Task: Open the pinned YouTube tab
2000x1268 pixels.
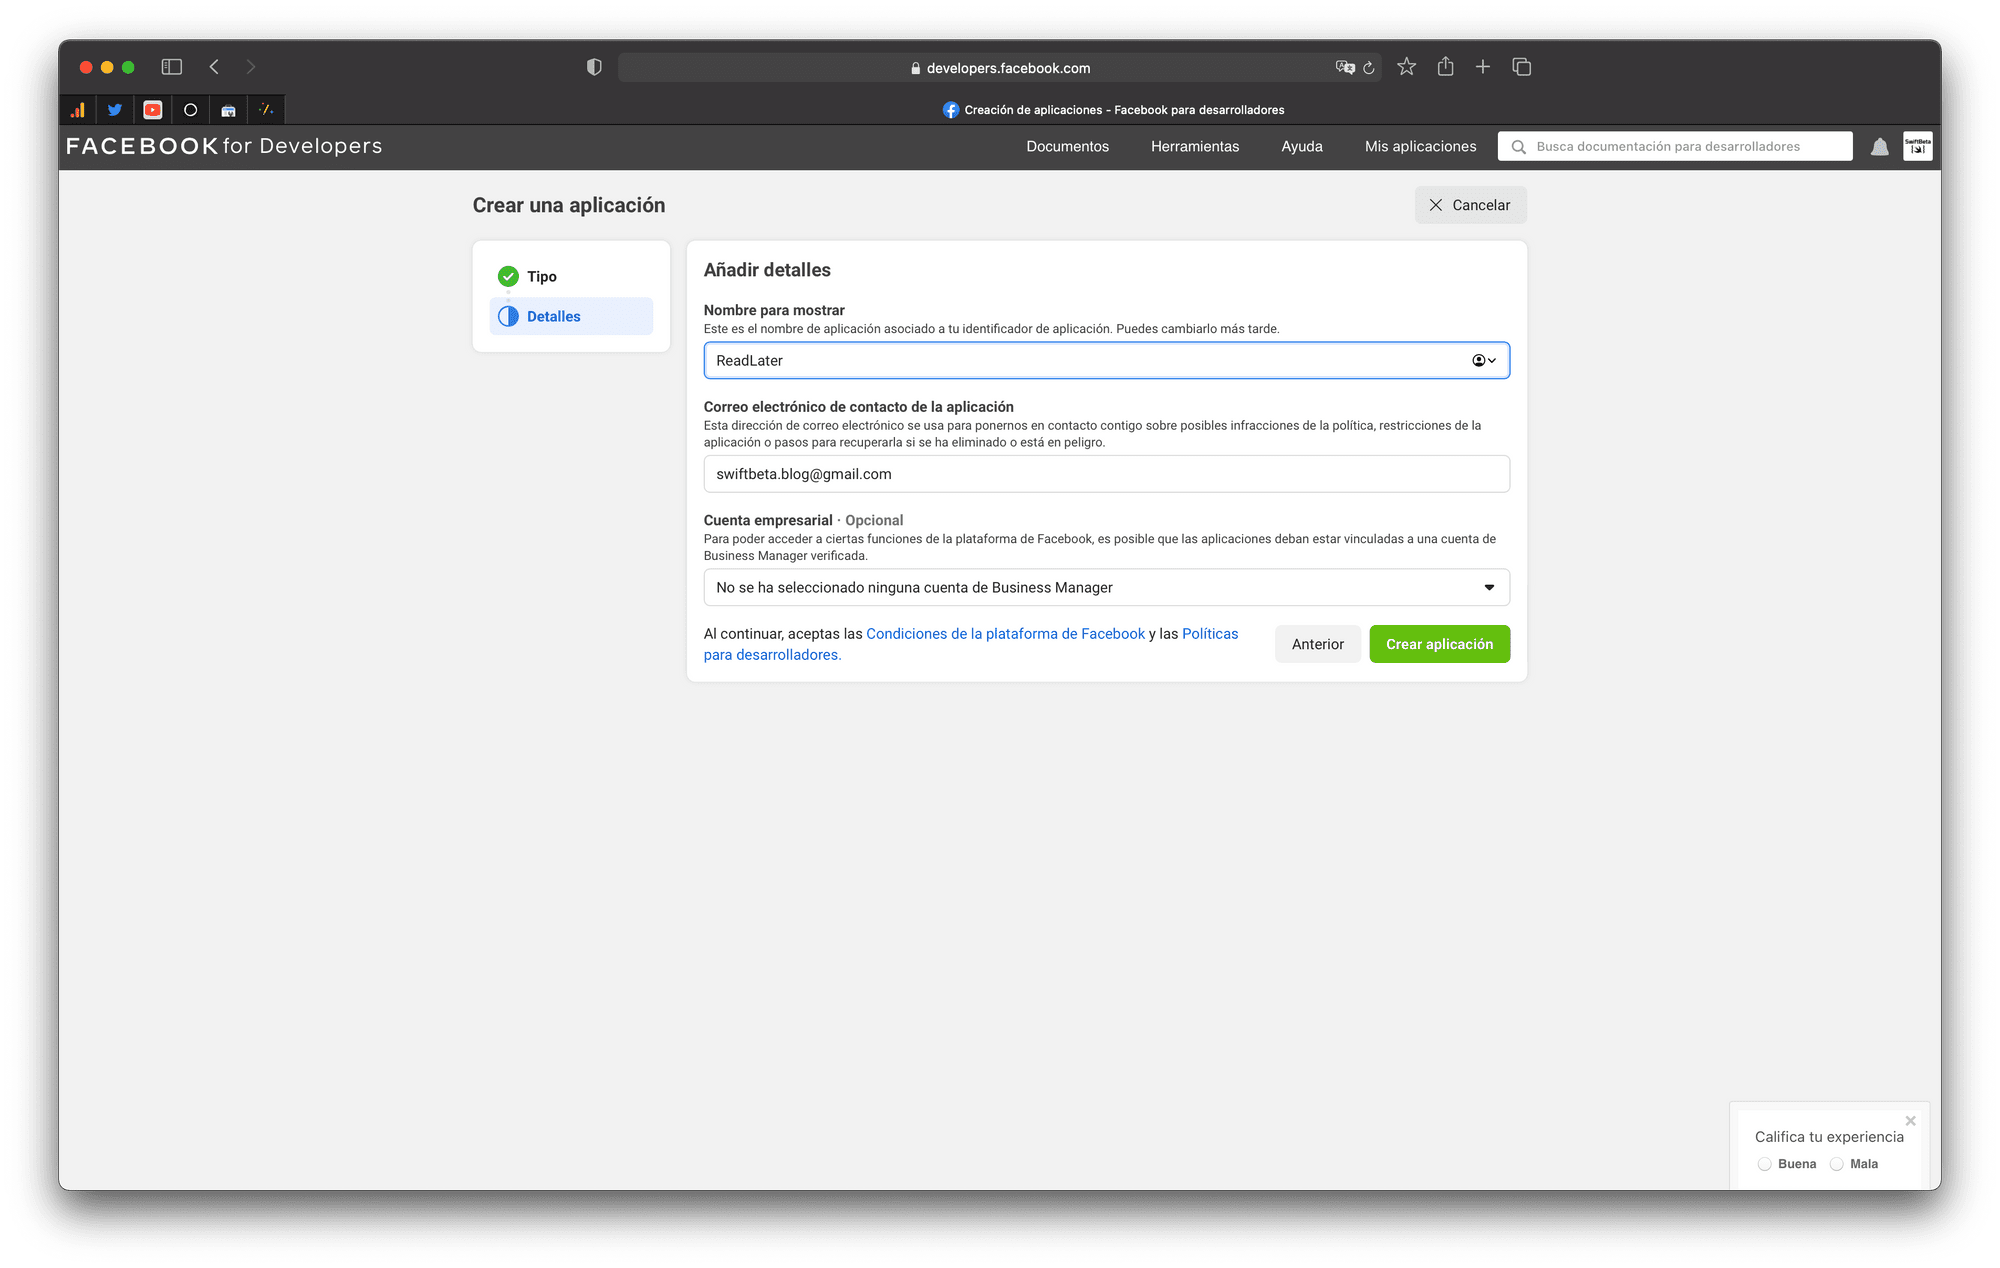Action: [153, 110]
